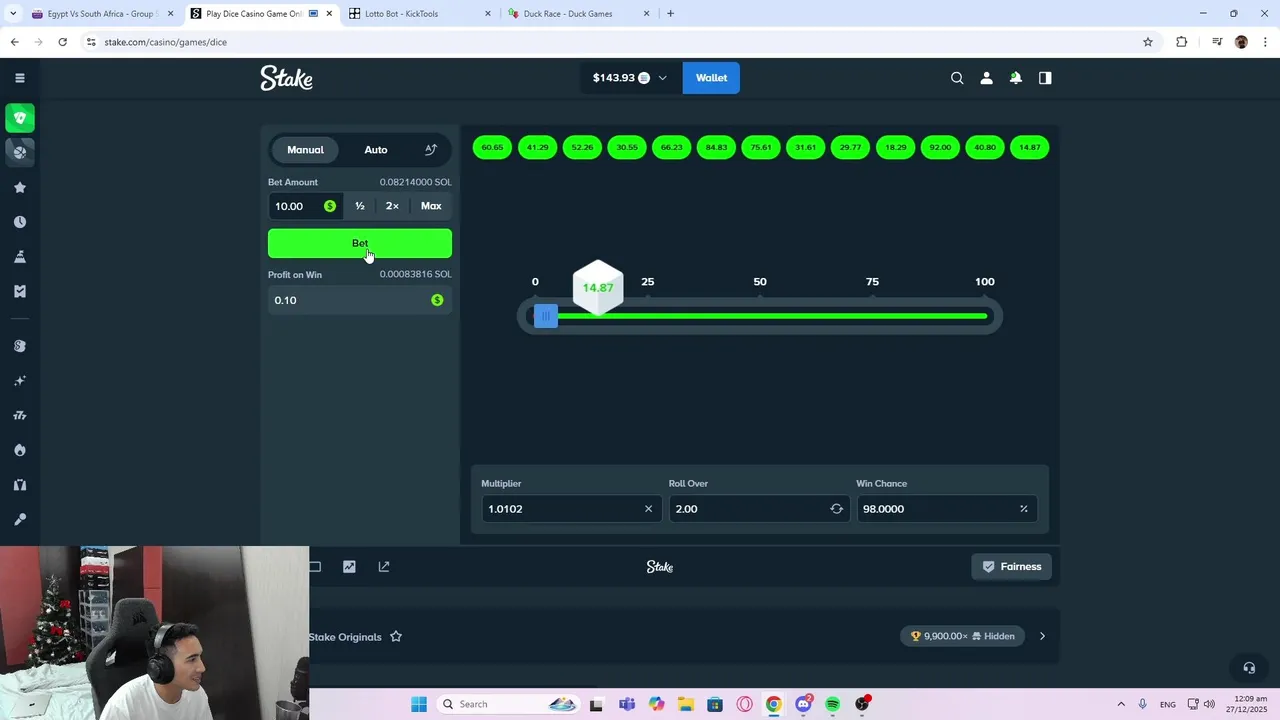The height and width of the screenshot is (720, 1280).
Task: Open Chrome tab search dropdown arrow
Action: (12, 14)
